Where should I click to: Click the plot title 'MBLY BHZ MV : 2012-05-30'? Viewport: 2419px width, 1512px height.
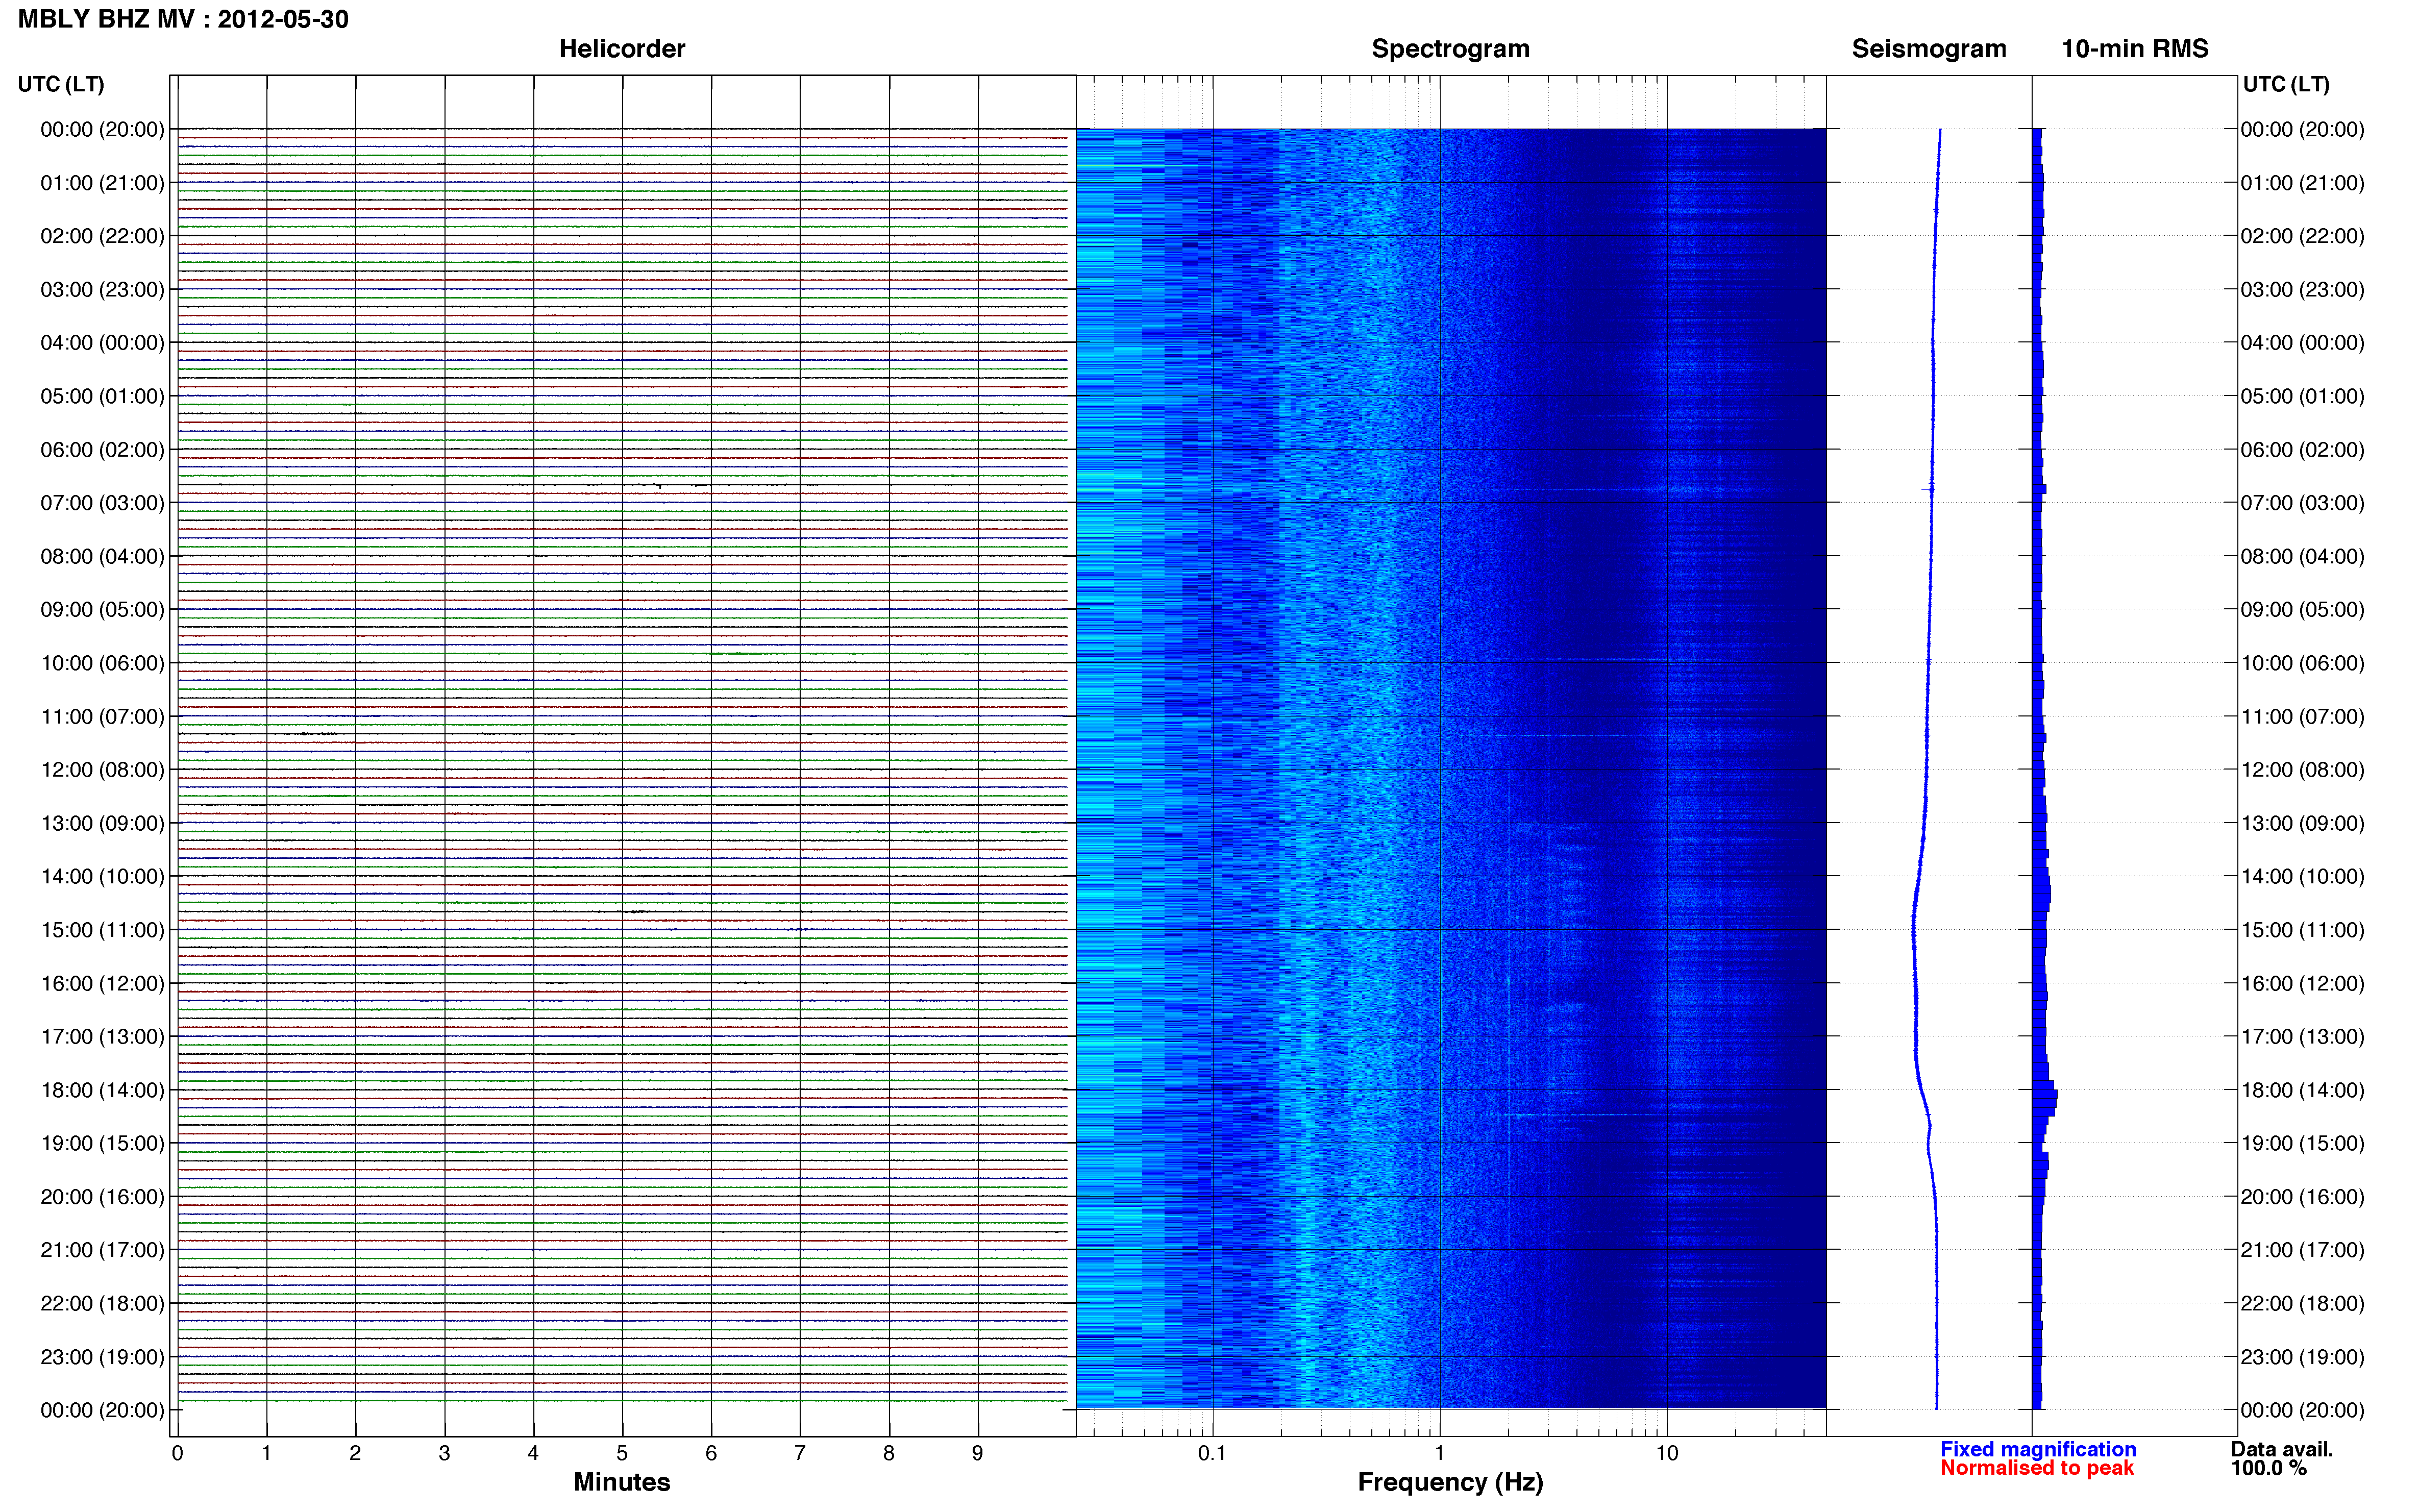click(183, 19)
